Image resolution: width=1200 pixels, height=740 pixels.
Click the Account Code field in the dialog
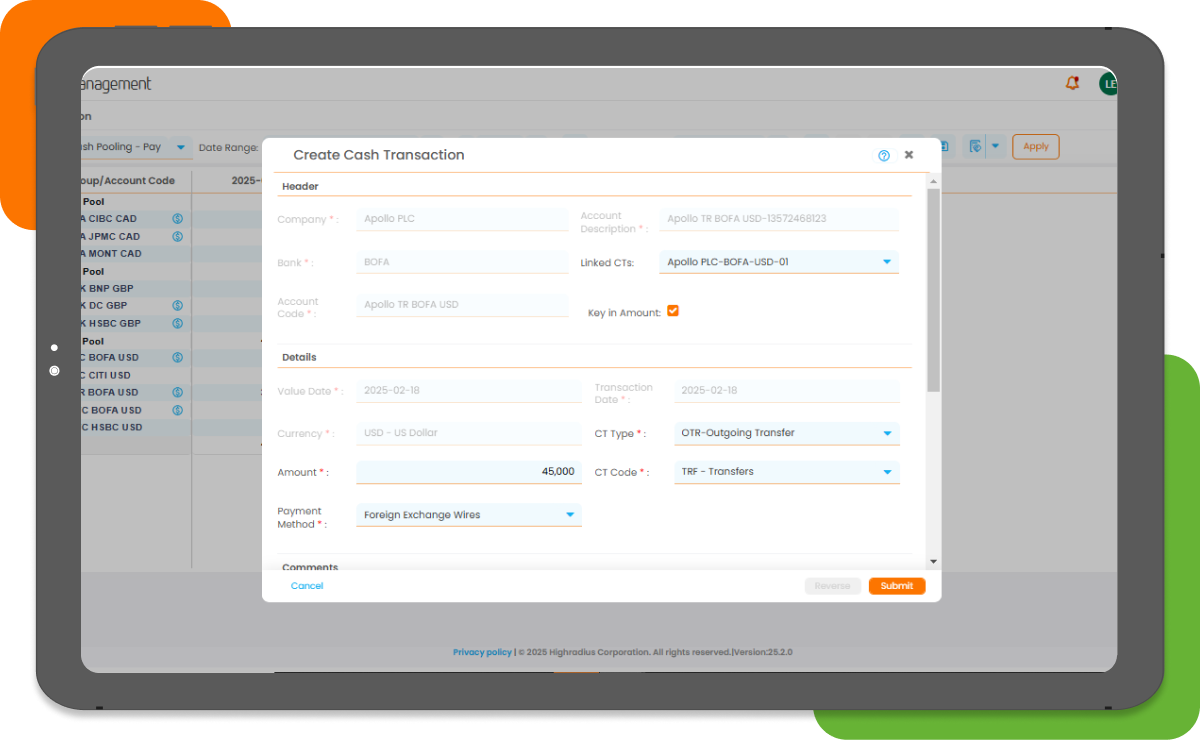pyautogui.click(x=462, y=305)
